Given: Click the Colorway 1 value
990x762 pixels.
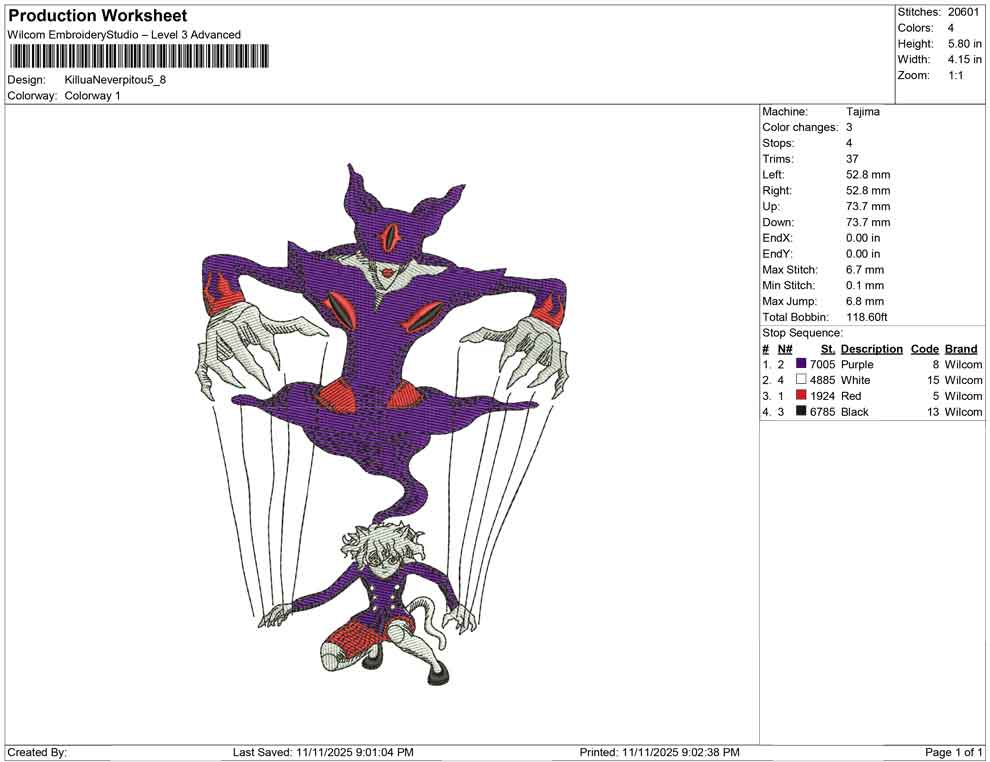Looking at the screenshot, I should pyautogui.click(x=92, y=96).
